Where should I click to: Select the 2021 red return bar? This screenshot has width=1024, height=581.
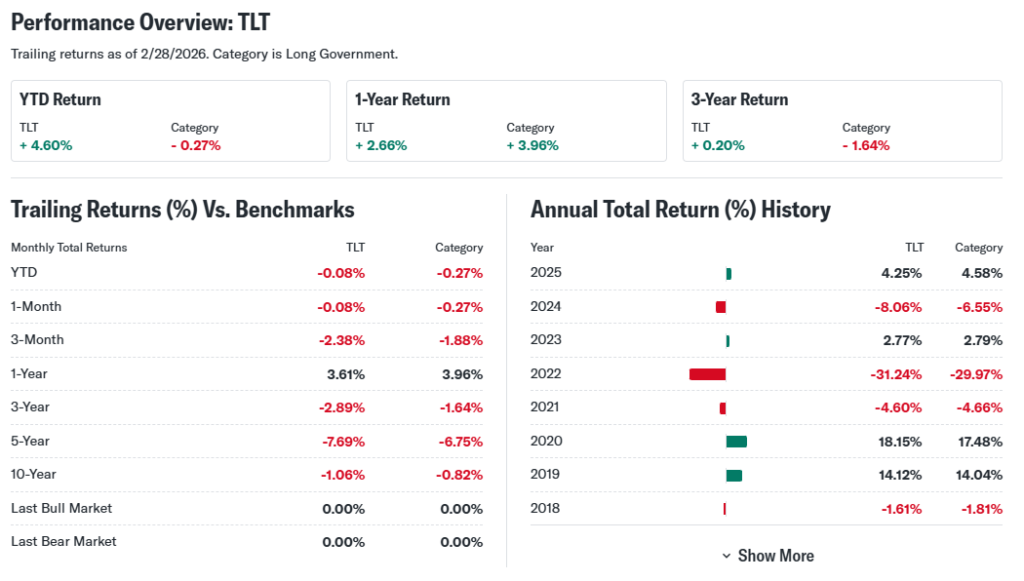pyautogui.click(x=723, y=408)
